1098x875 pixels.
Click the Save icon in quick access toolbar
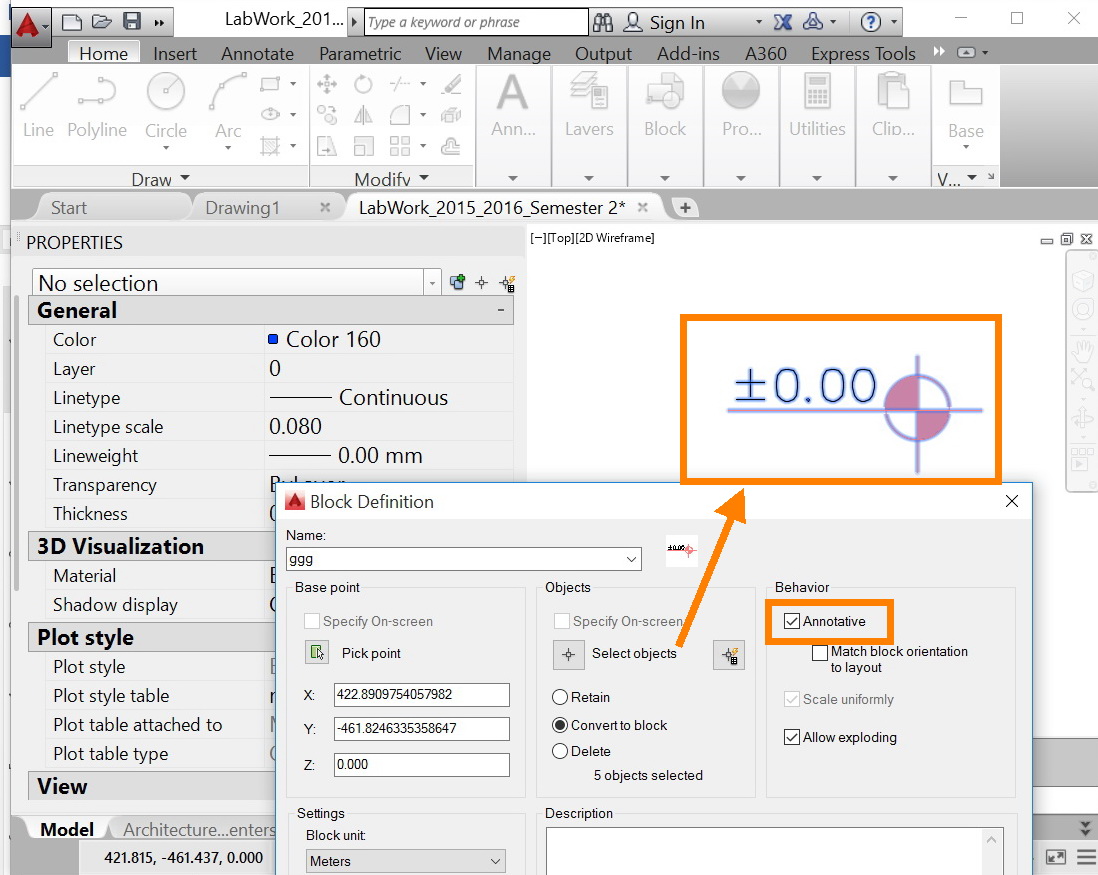point(131,21)
